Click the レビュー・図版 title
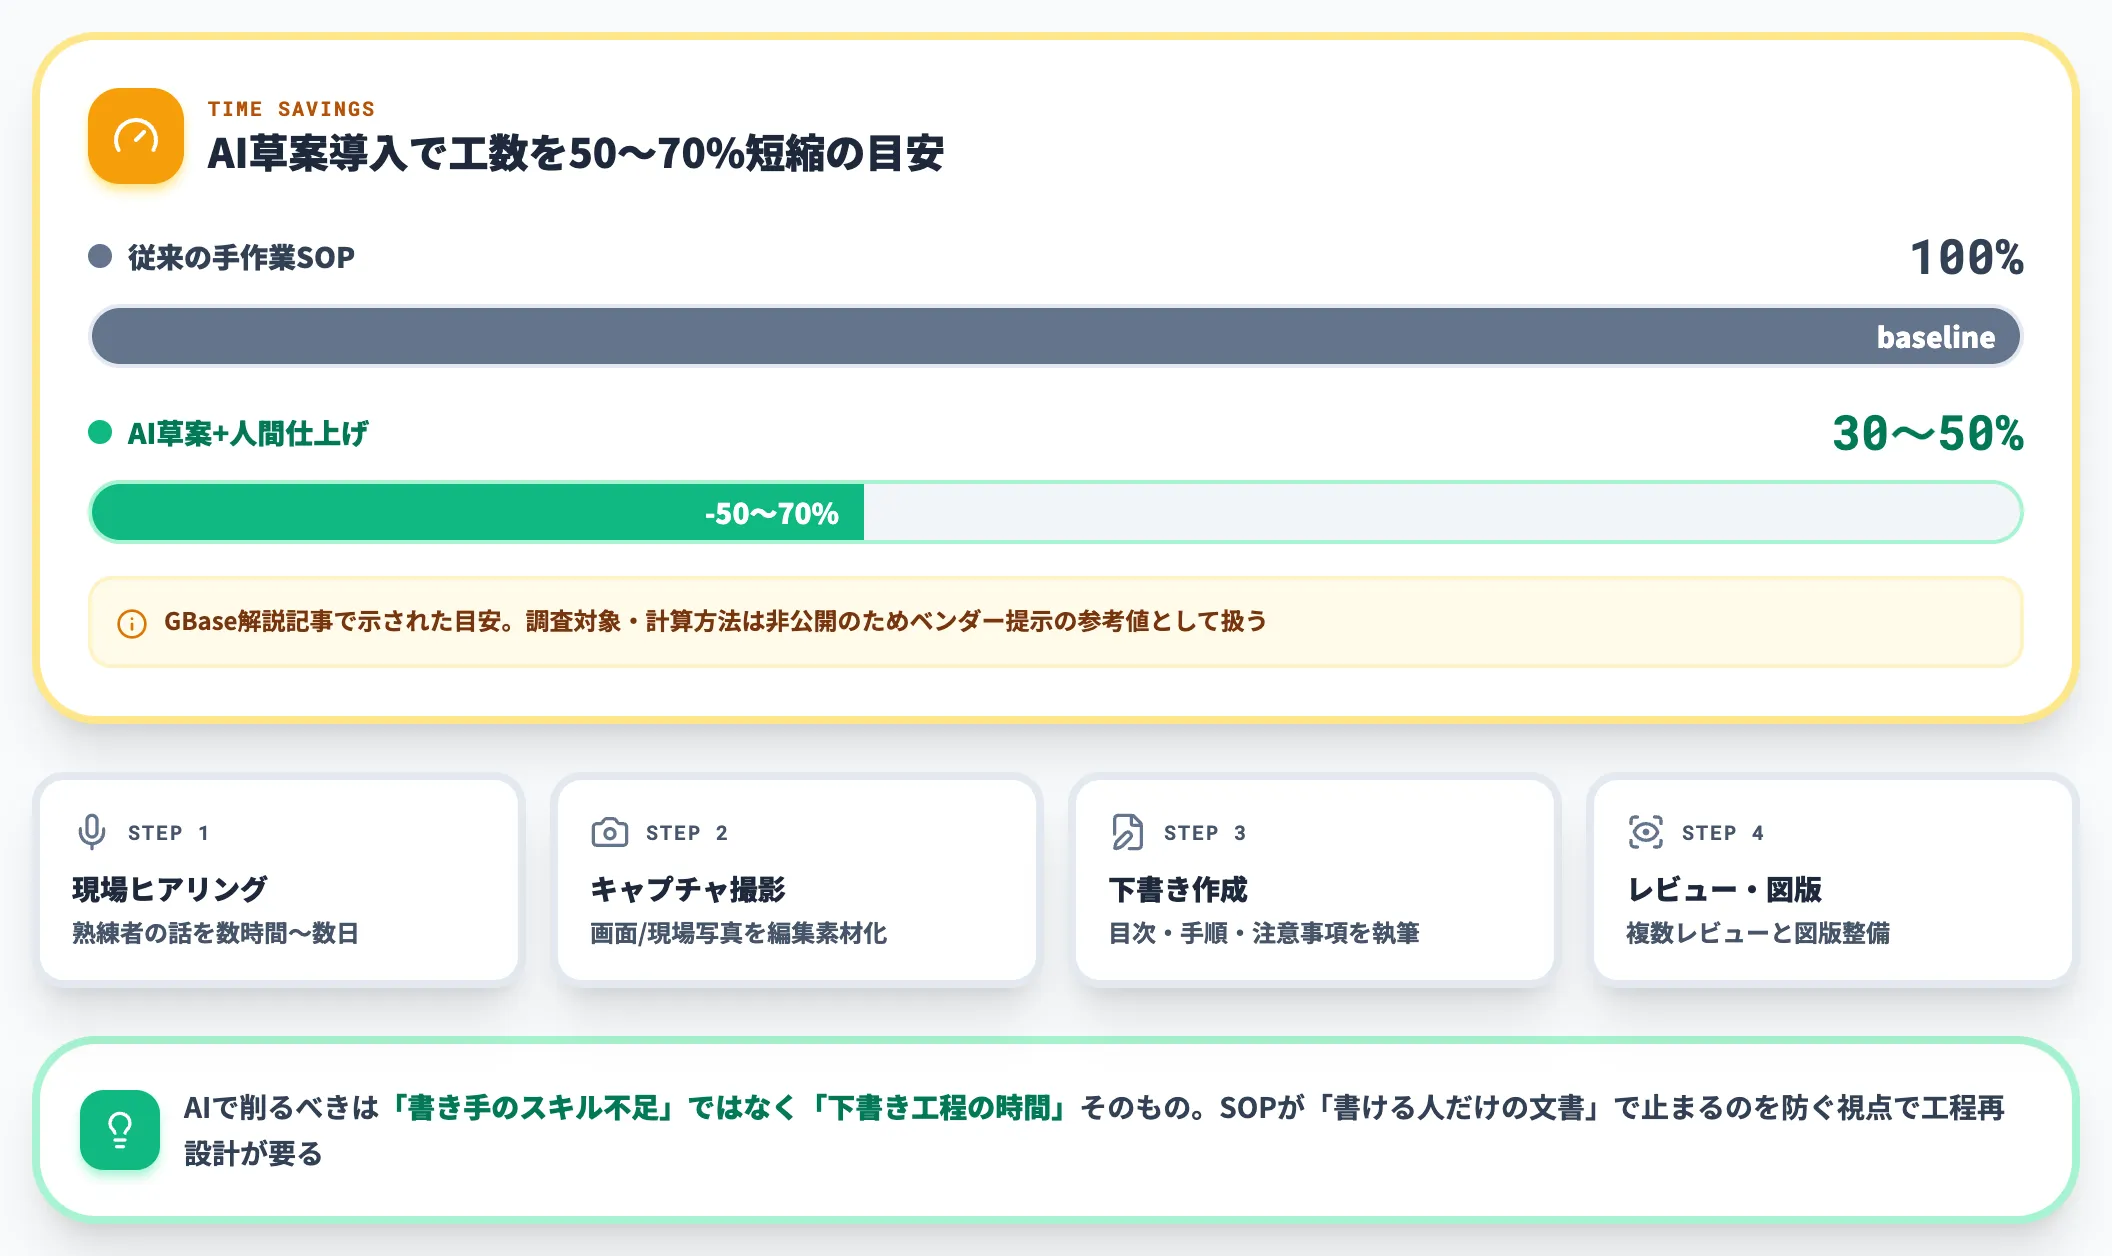2112x1256 pixels. [x=1724, y=888]
